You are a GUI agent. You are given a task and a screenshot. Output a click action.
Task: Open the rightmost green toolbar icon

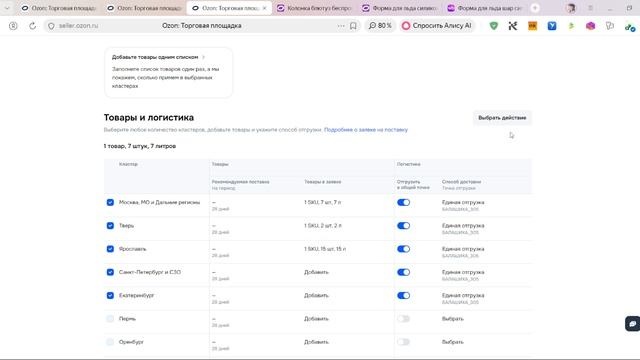630,27
